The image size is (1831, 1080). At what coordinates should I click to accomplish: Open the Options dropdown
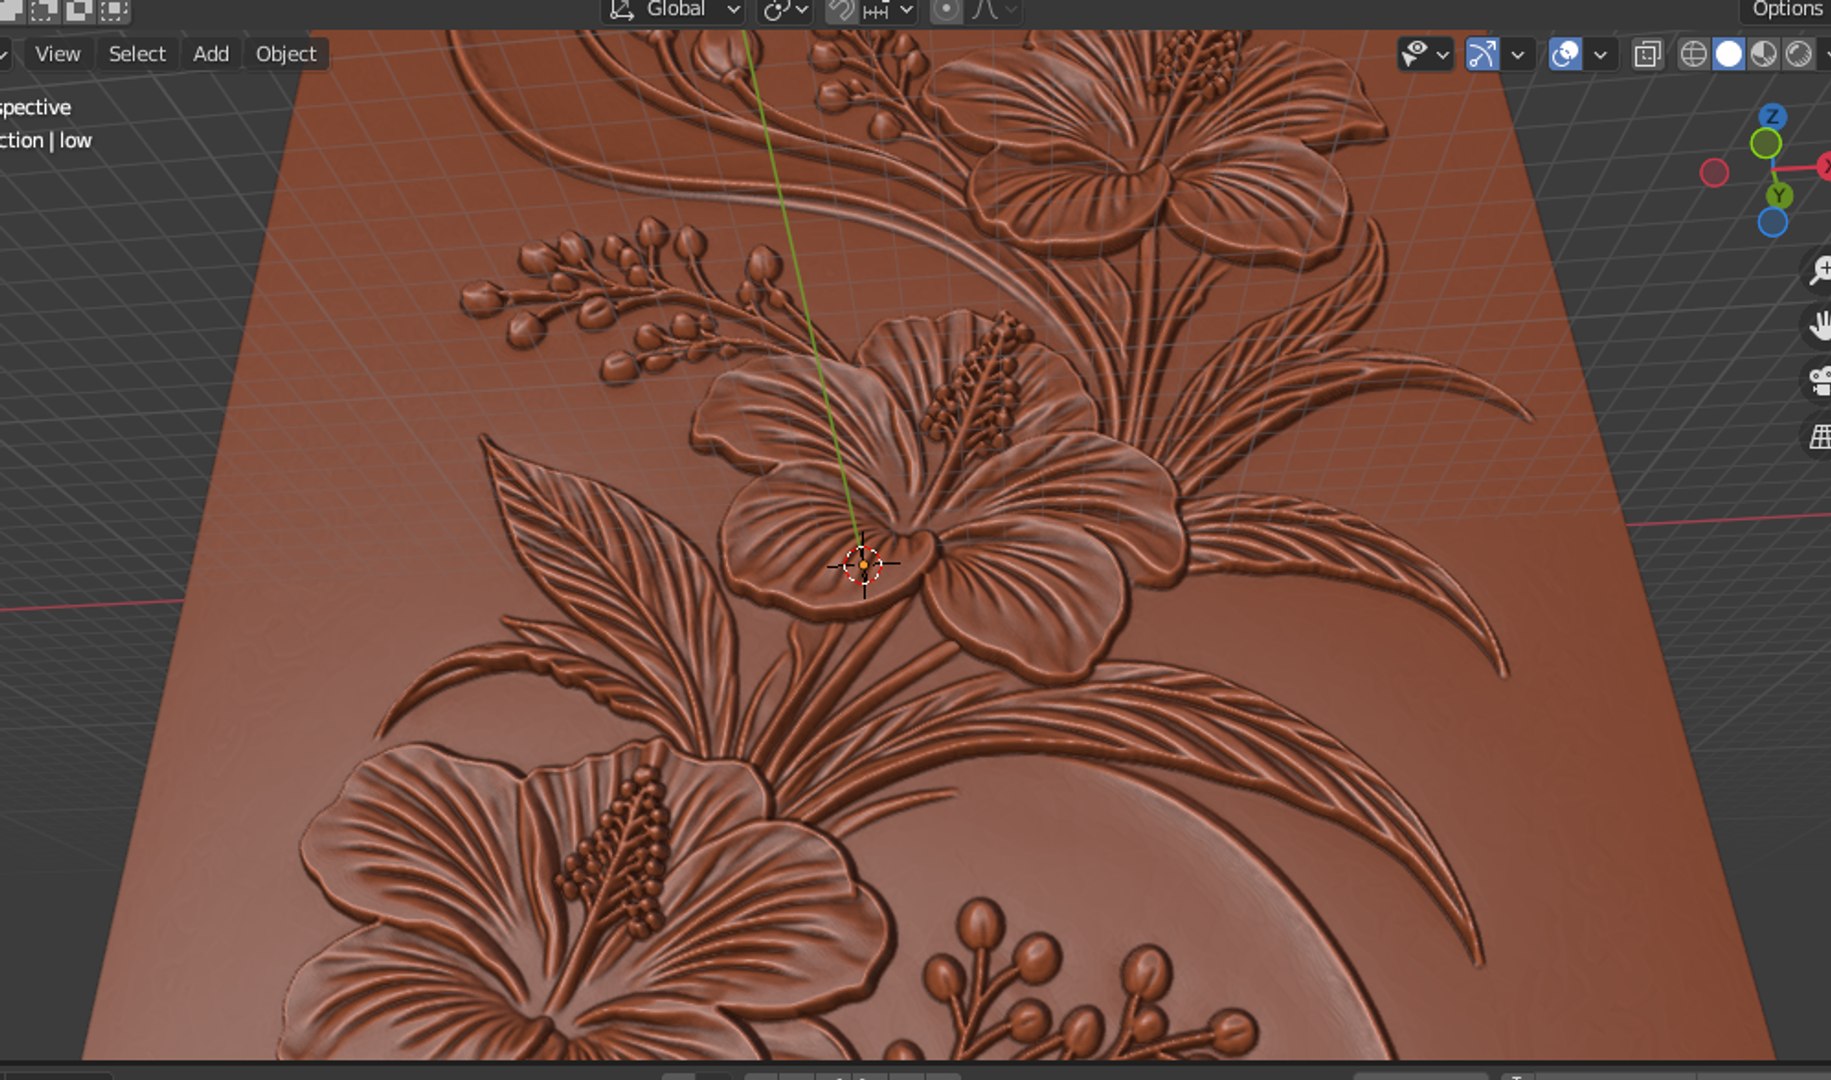(1786, 9)
